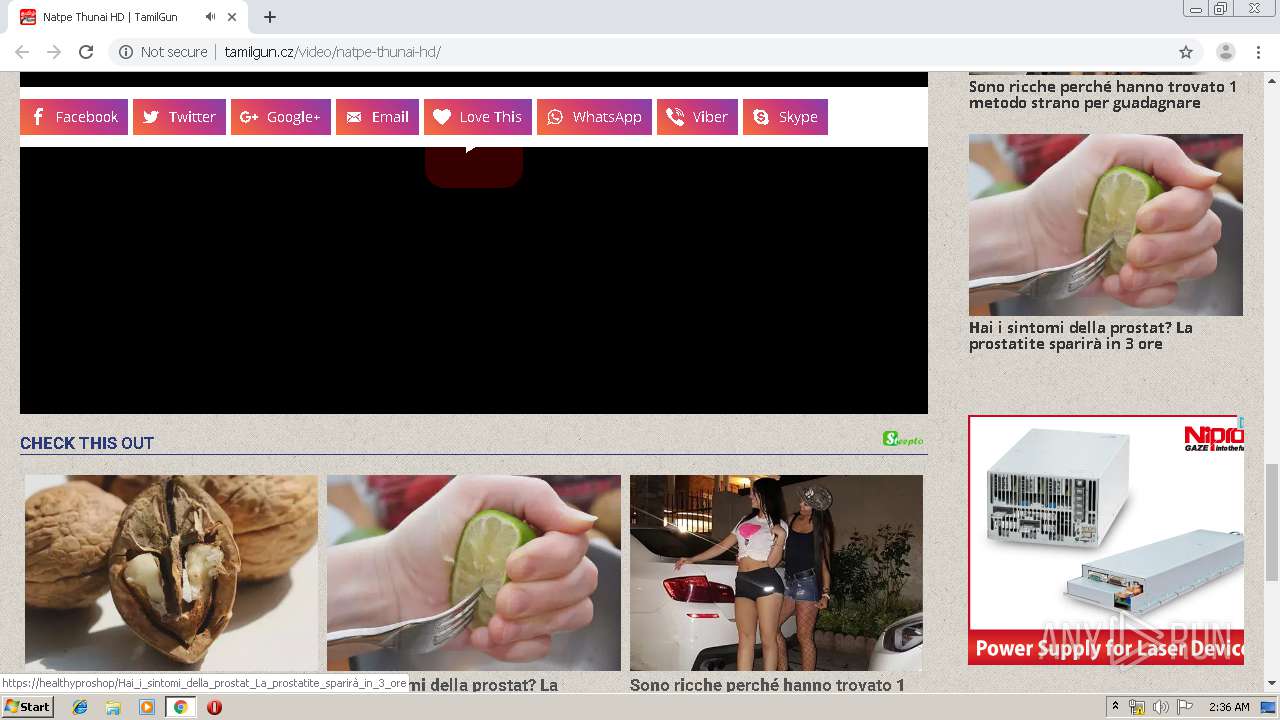Click the Love This heart button

click(478, 117)
